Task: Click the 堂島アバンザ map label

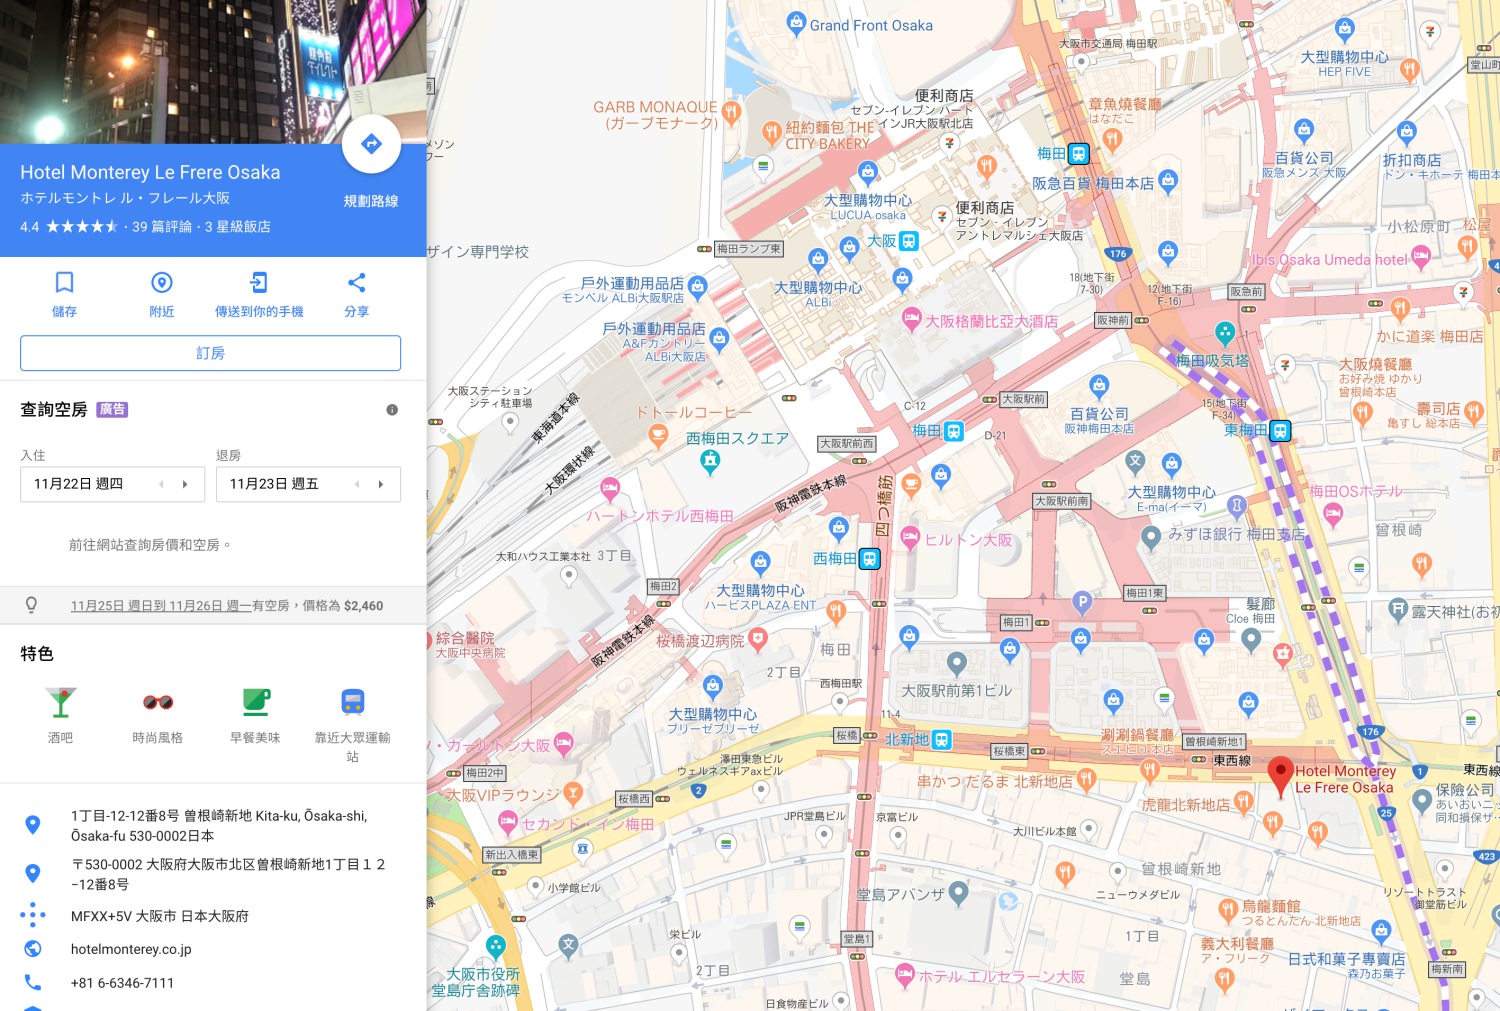Action: (x=900, y=895)
